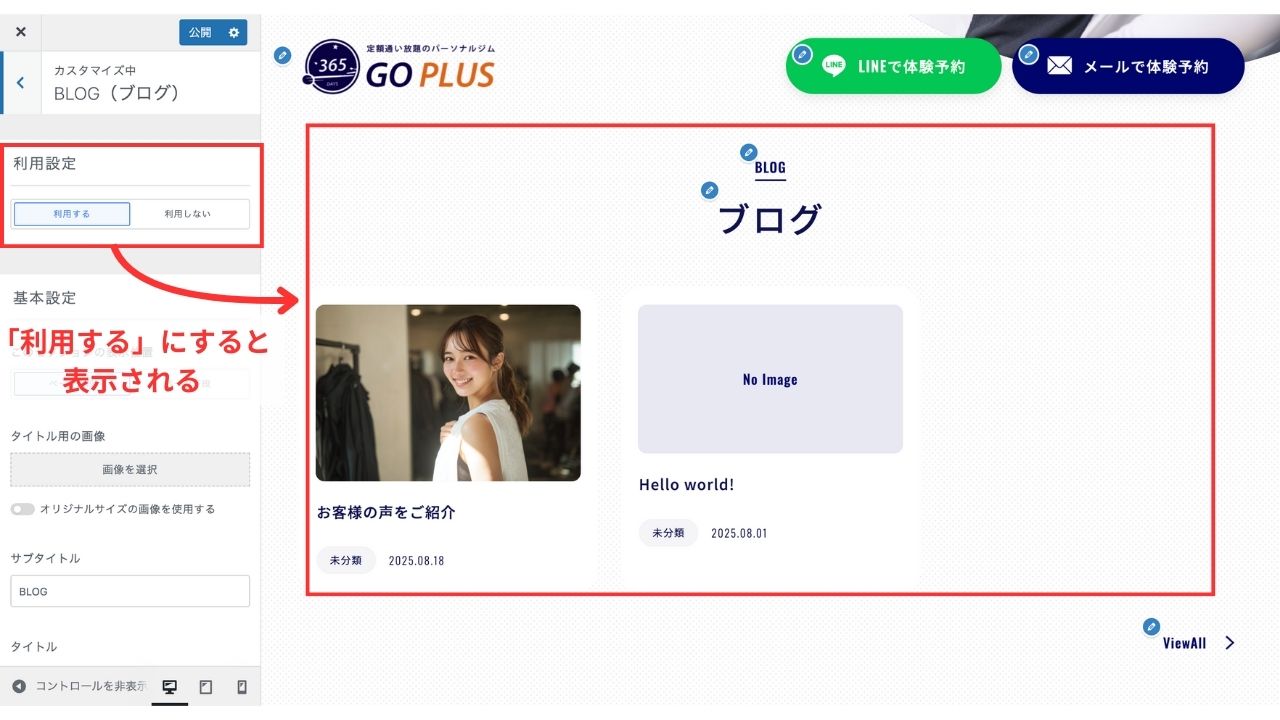
Task: Click edit pencil beside ブログ heading
Action: [x=709, y=190]
